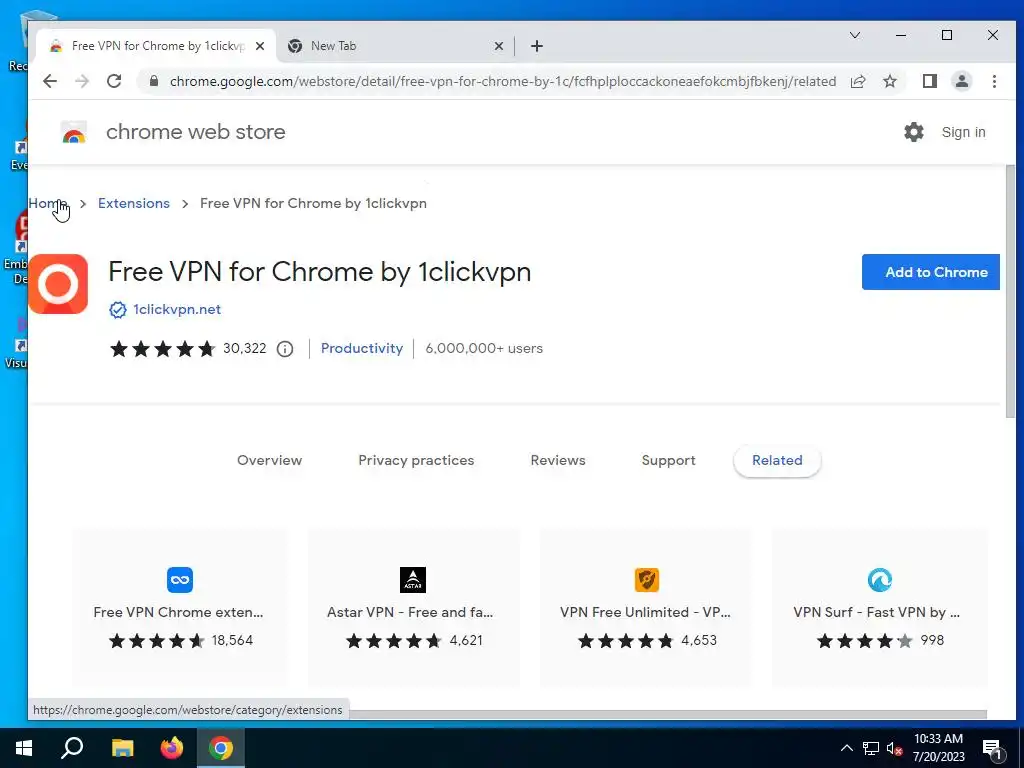Click the forward navigation arrow

(x=82, y=81)
